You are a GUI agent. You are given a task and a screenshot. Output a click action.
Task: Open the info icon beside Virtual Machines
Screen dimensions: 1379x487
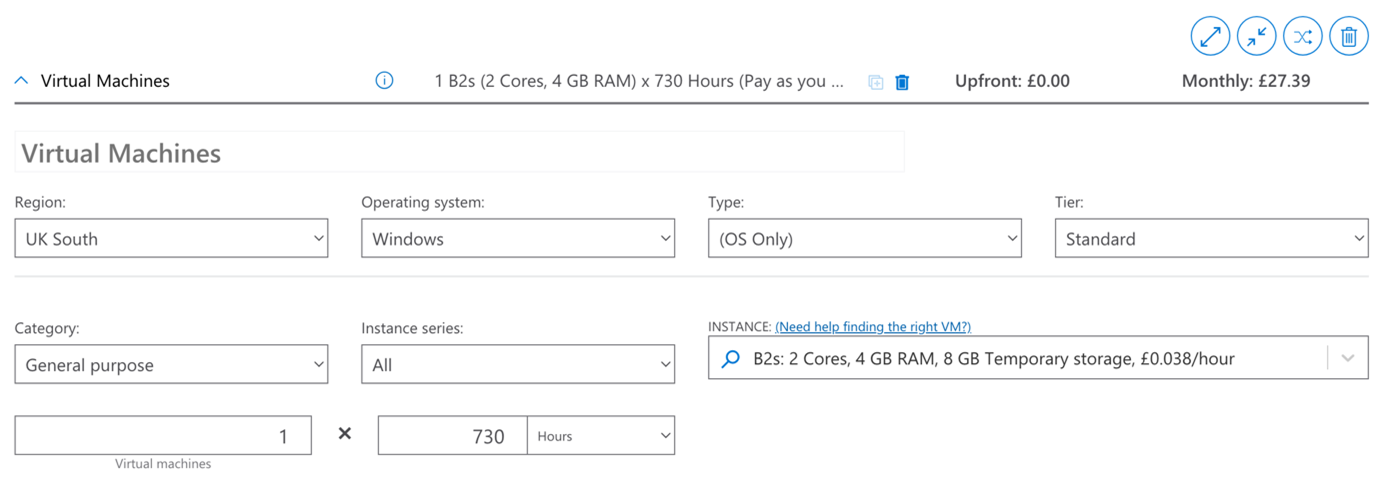[384, 81]
